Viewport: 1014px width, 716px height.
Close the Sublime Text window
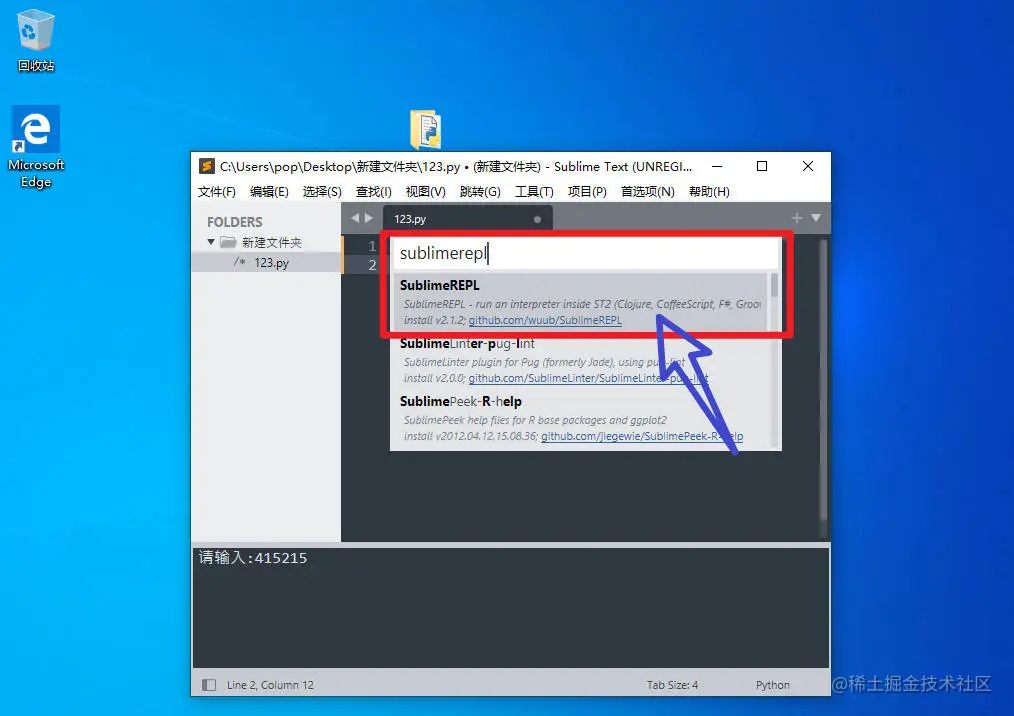(x=808, y=166)
